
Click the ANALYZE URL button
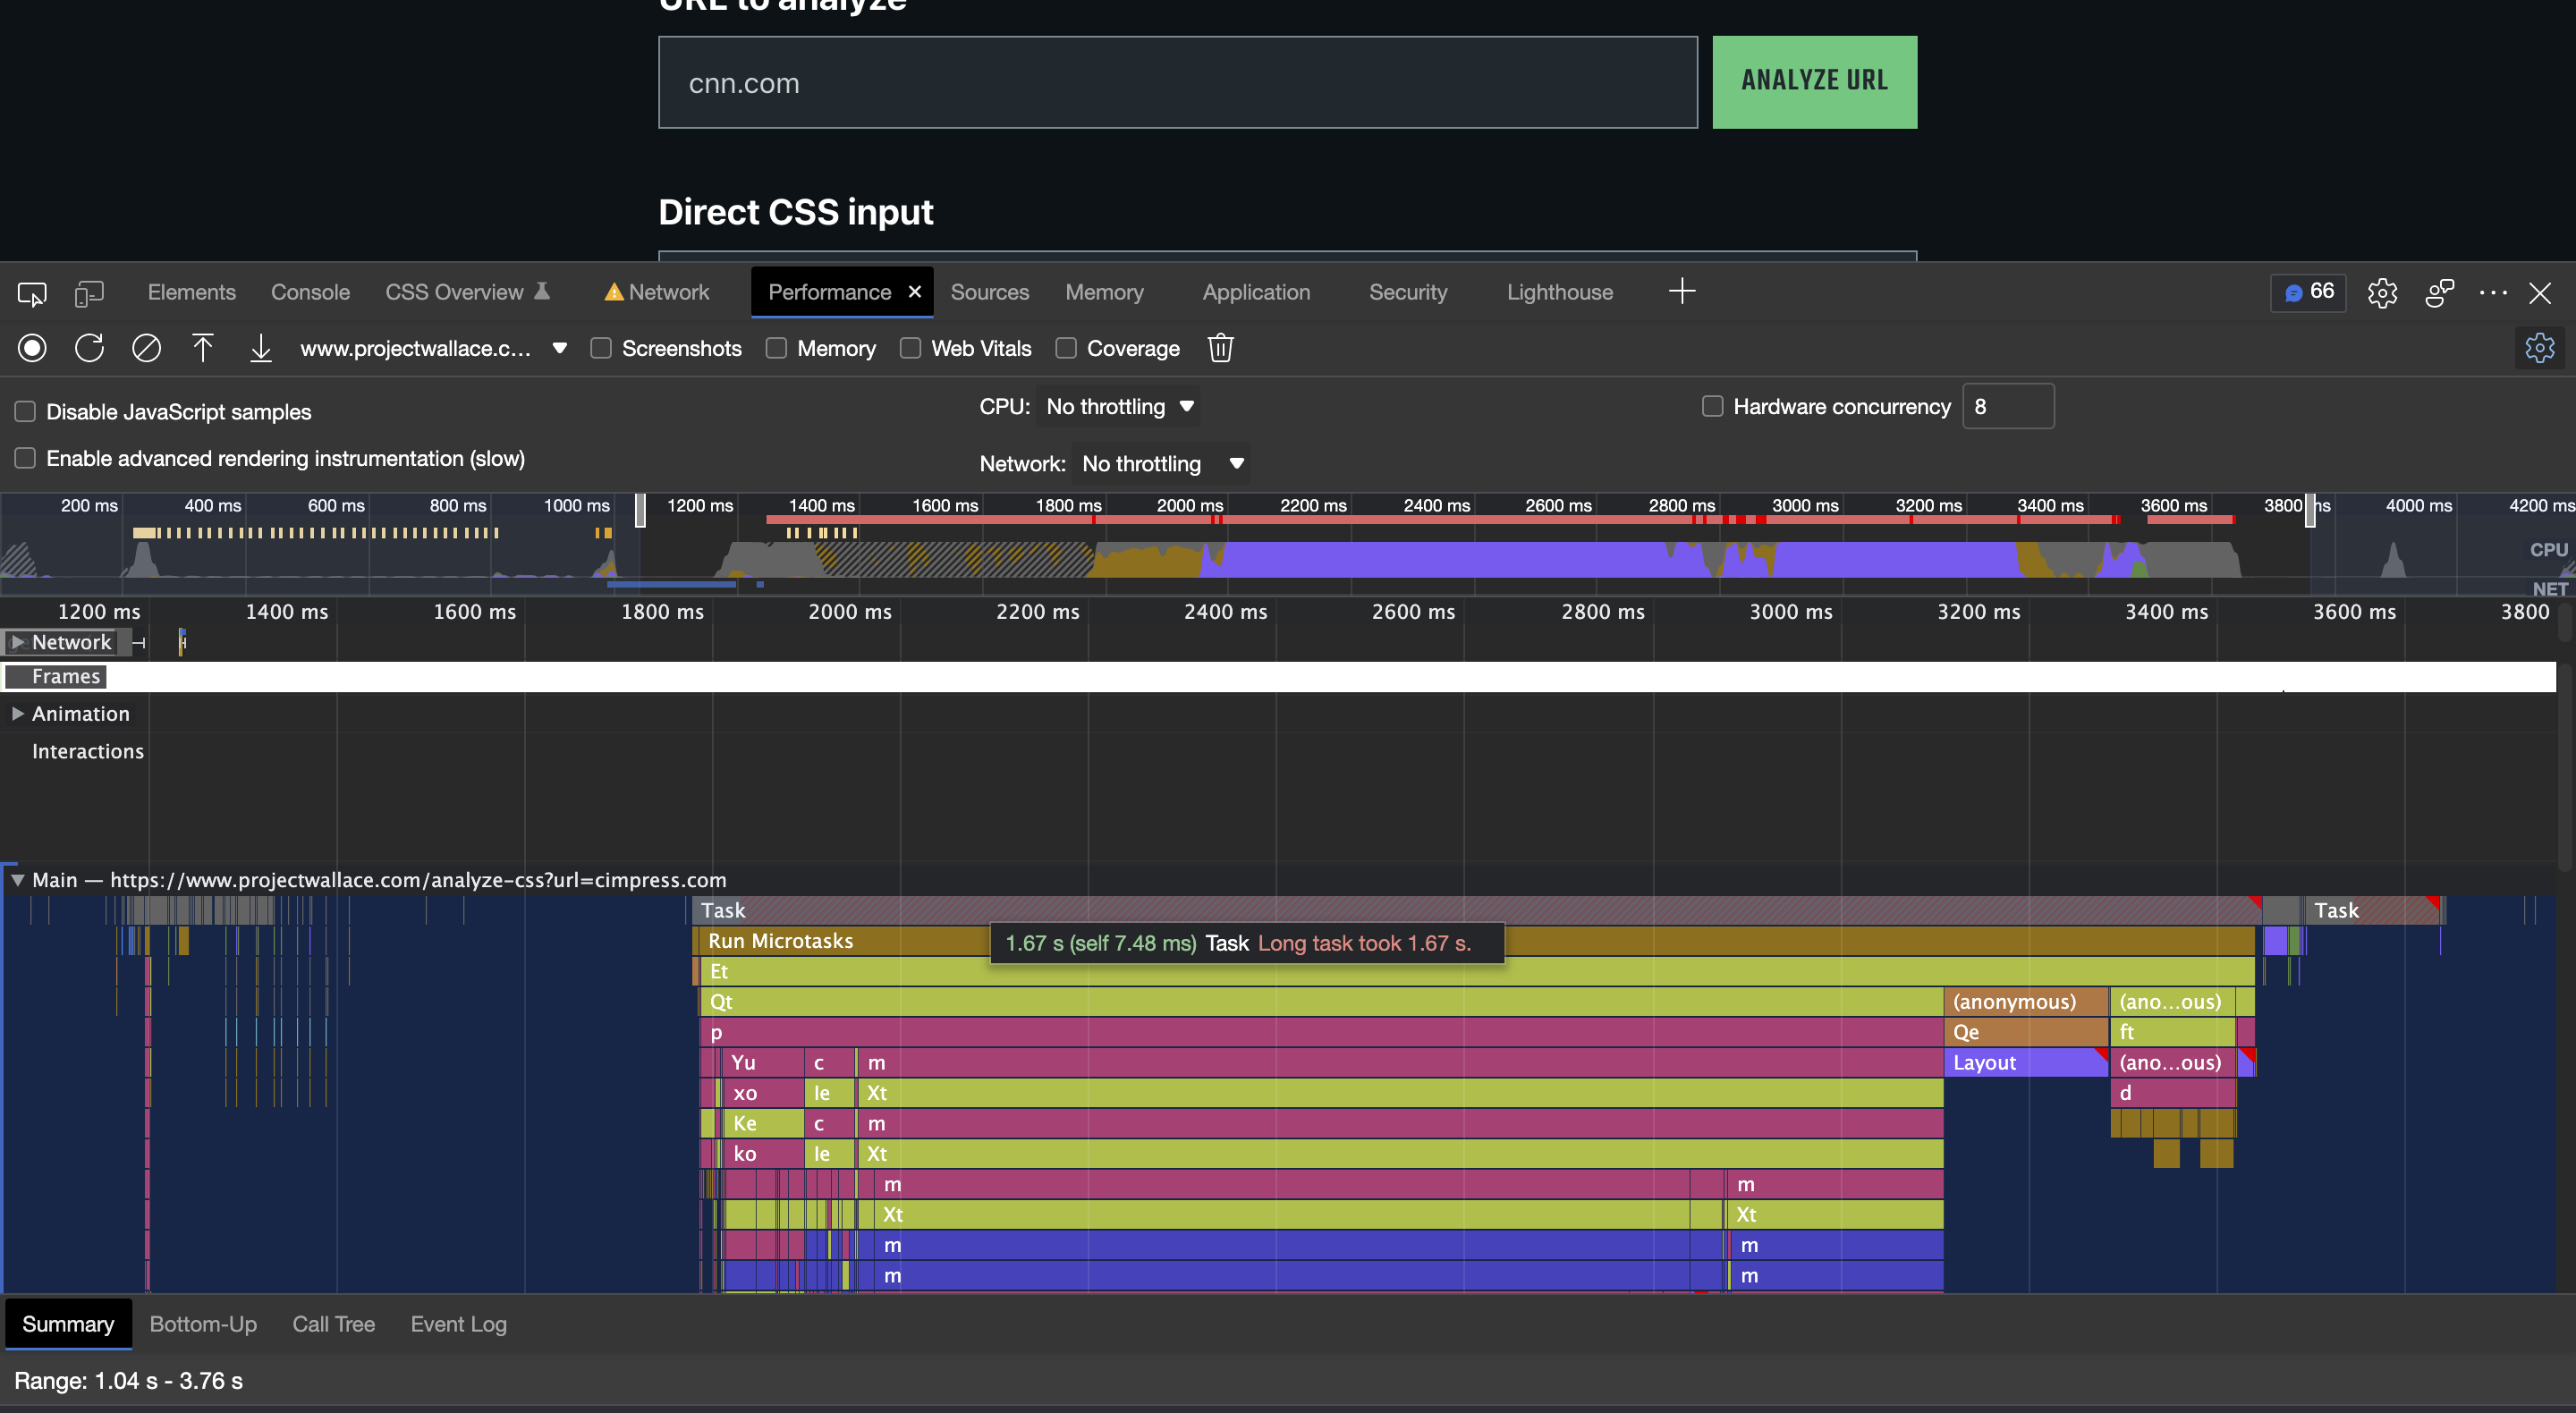[1814, 82]
